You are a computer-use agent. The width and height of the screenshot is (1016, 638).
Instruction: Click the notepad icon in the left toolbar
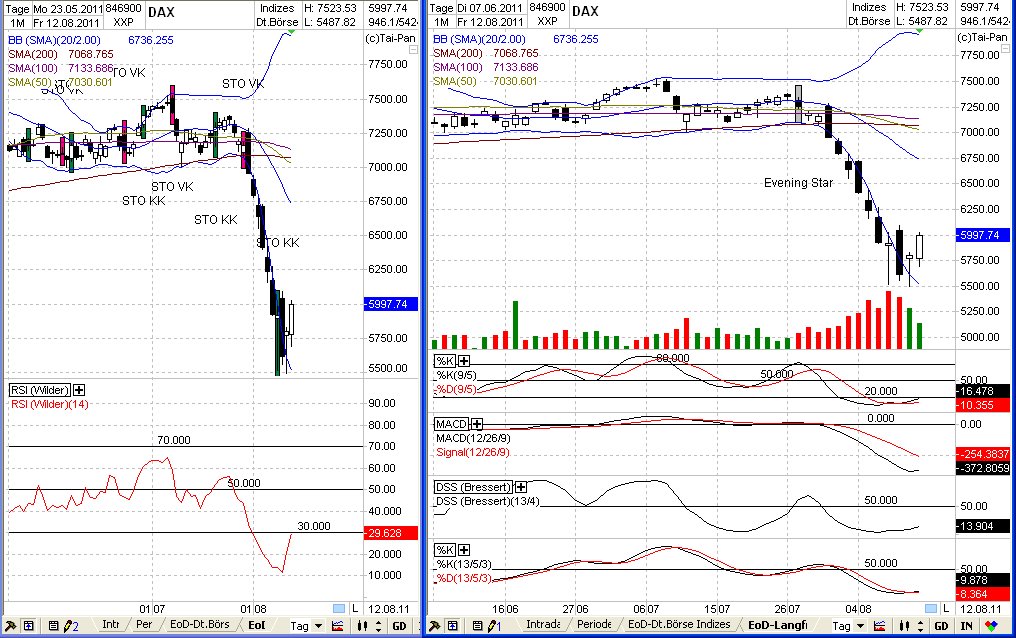pos(54,624)
